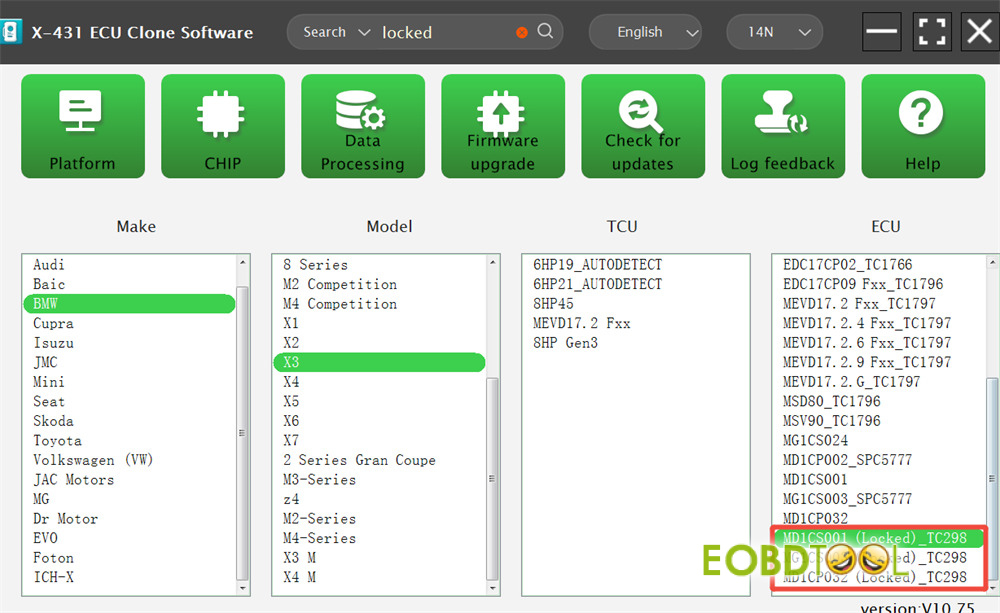Screen dimensions: 1000x613
Task: Open the Help question mark button
Action: [923, 126]
